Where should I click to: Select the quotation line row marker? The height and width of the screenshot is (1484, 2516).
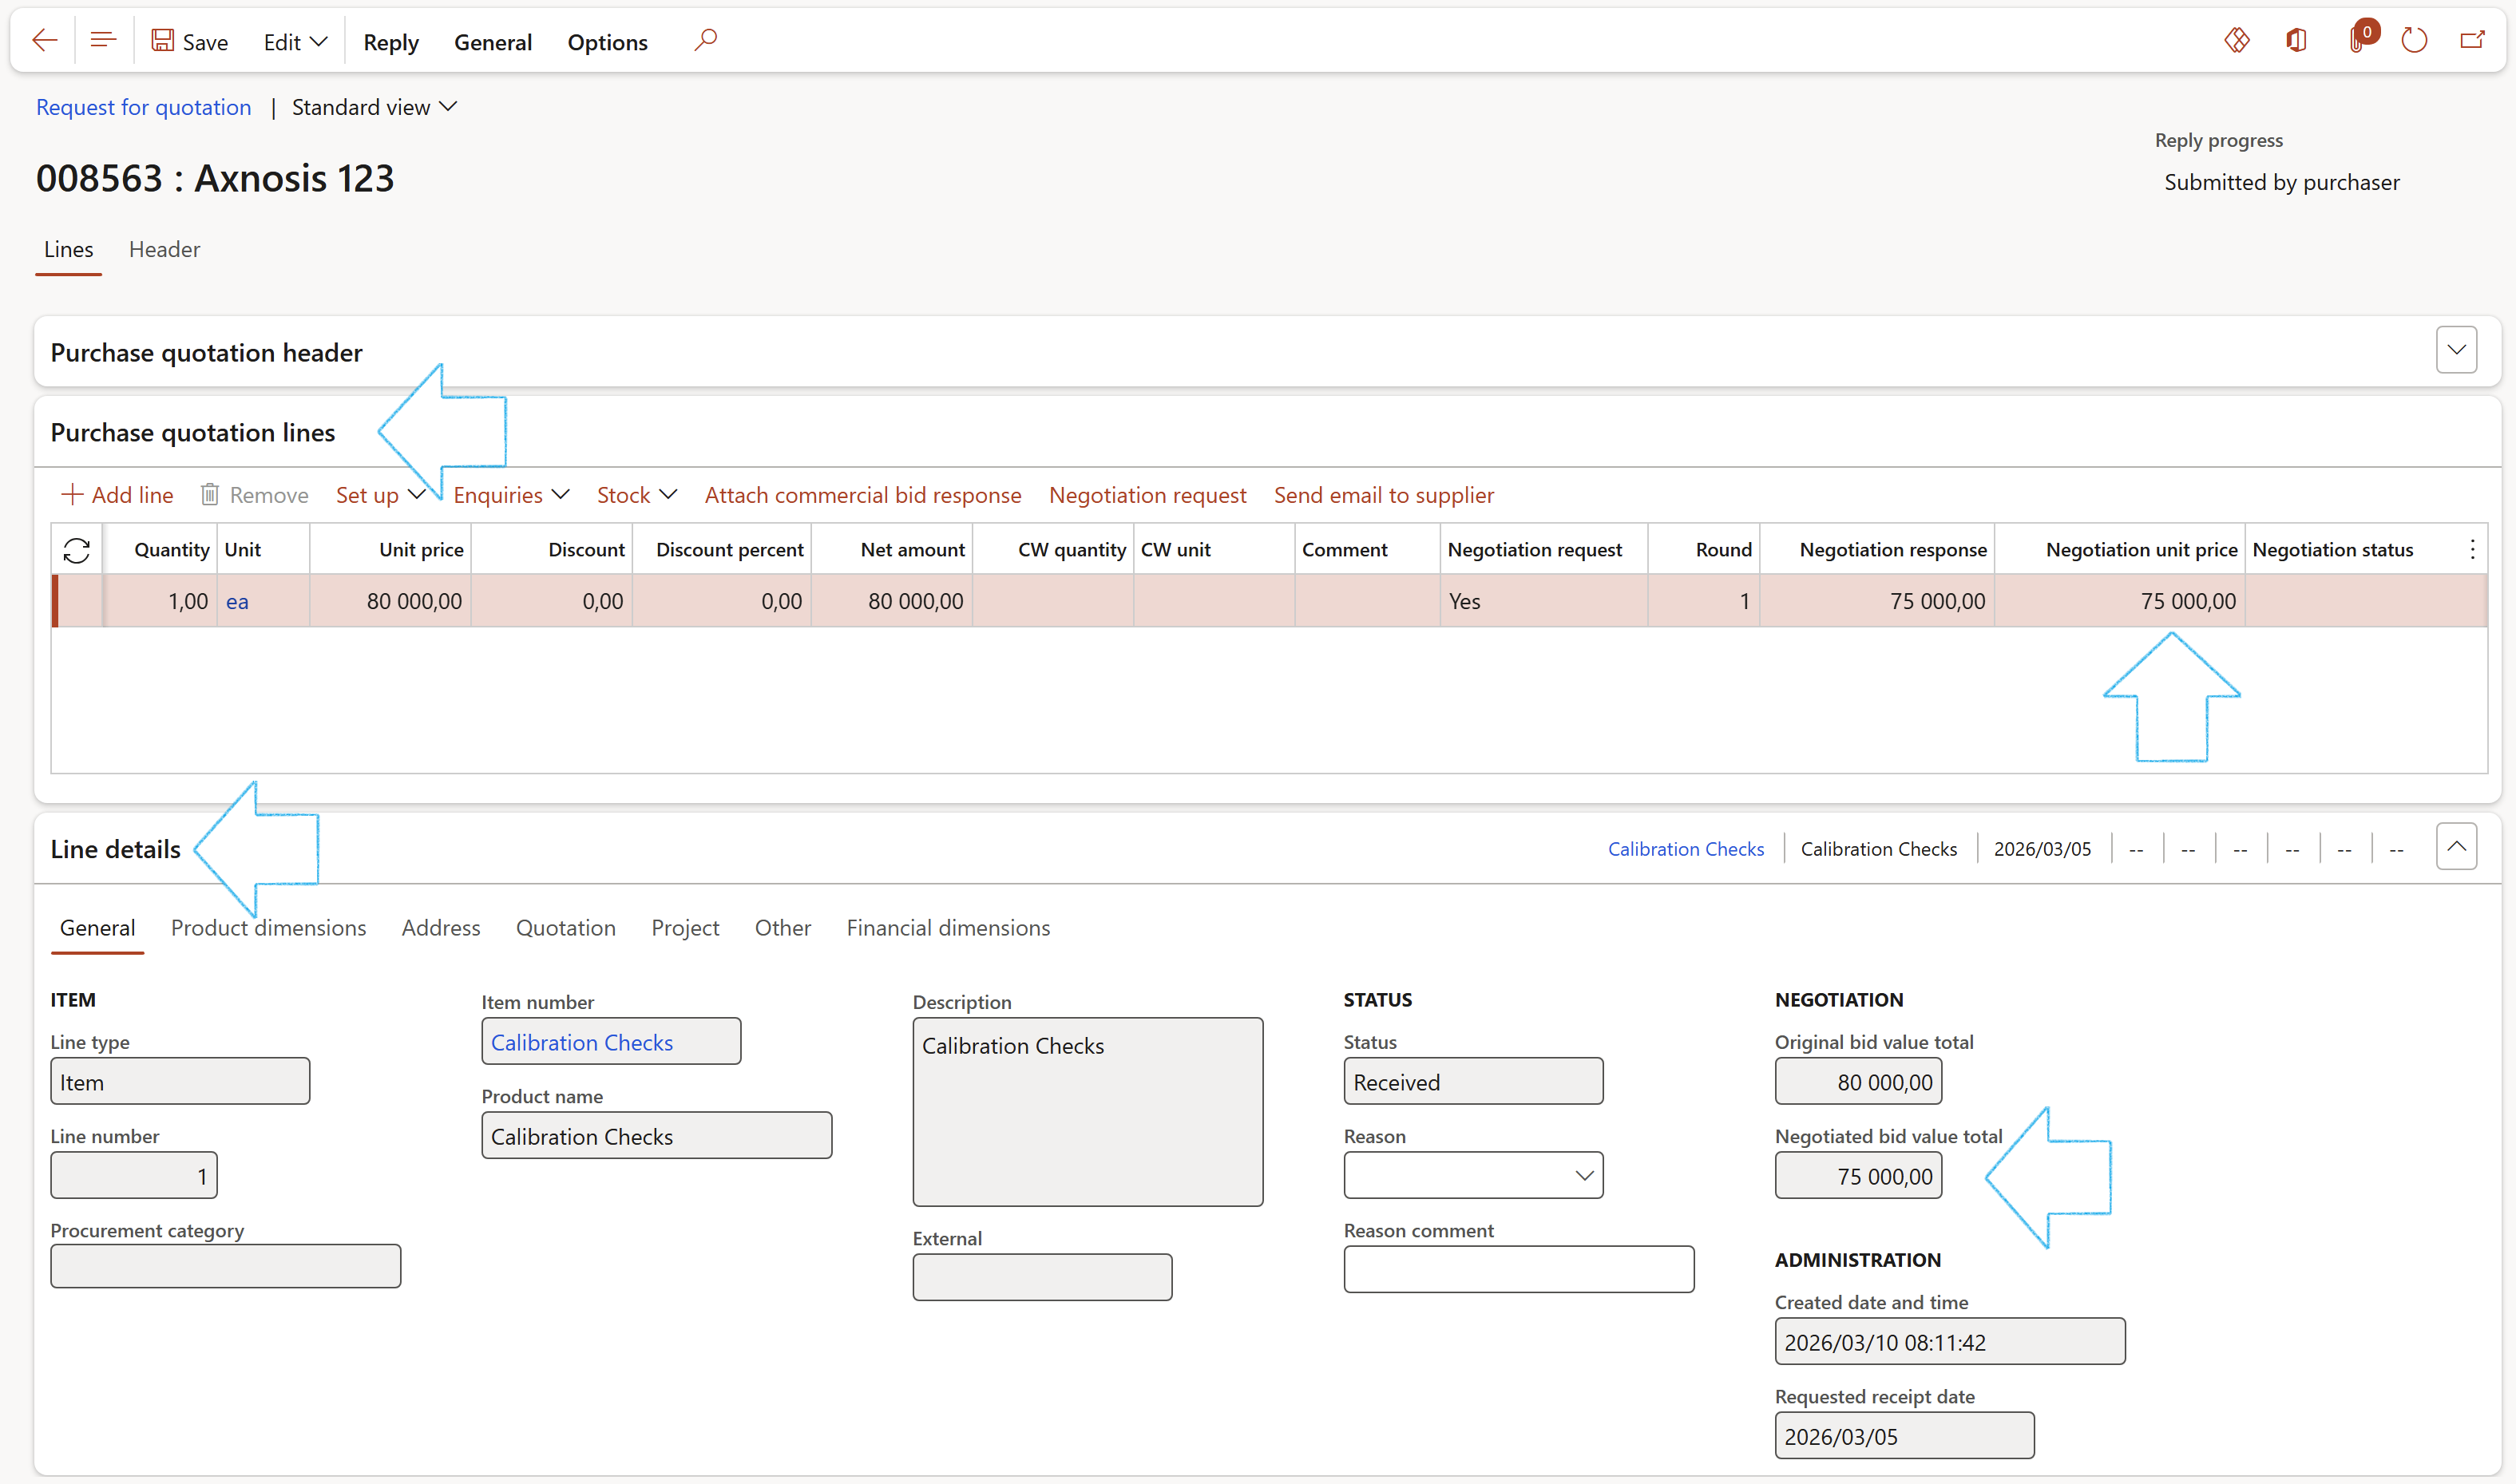tap(78, 601)
